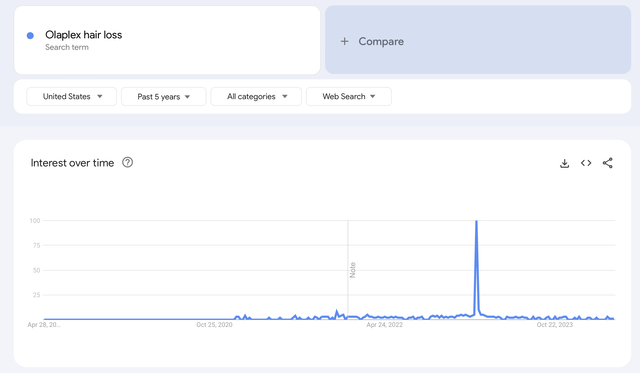Open help icon beside Interest over time

pos(127,162)
